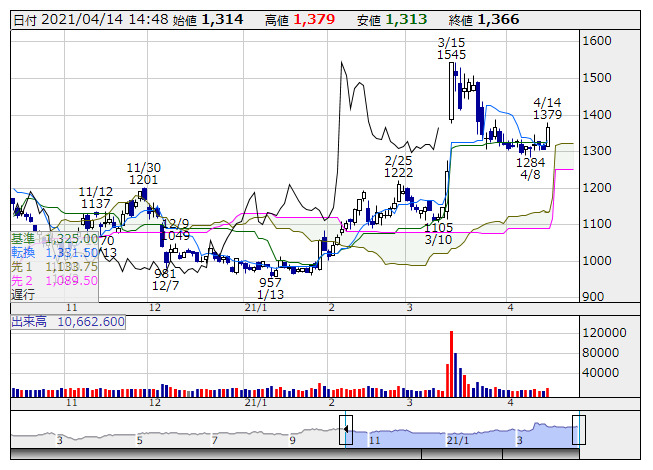This screenshot has height=470, width=653.
Task: Click the 11/12 1137 label
Action: (x=96, y=197)
